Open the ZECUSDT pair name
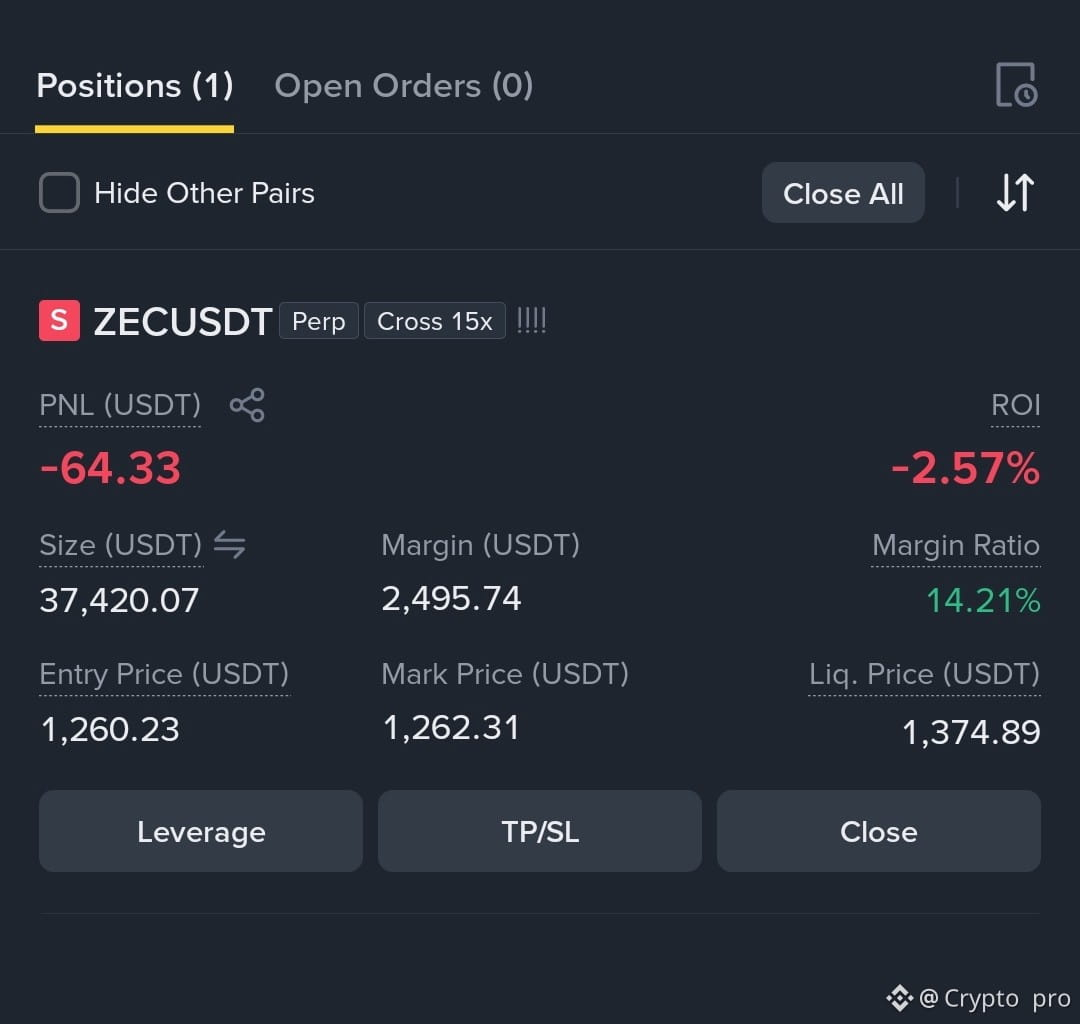This screenshot has width=1080, height=1024. 183,322
